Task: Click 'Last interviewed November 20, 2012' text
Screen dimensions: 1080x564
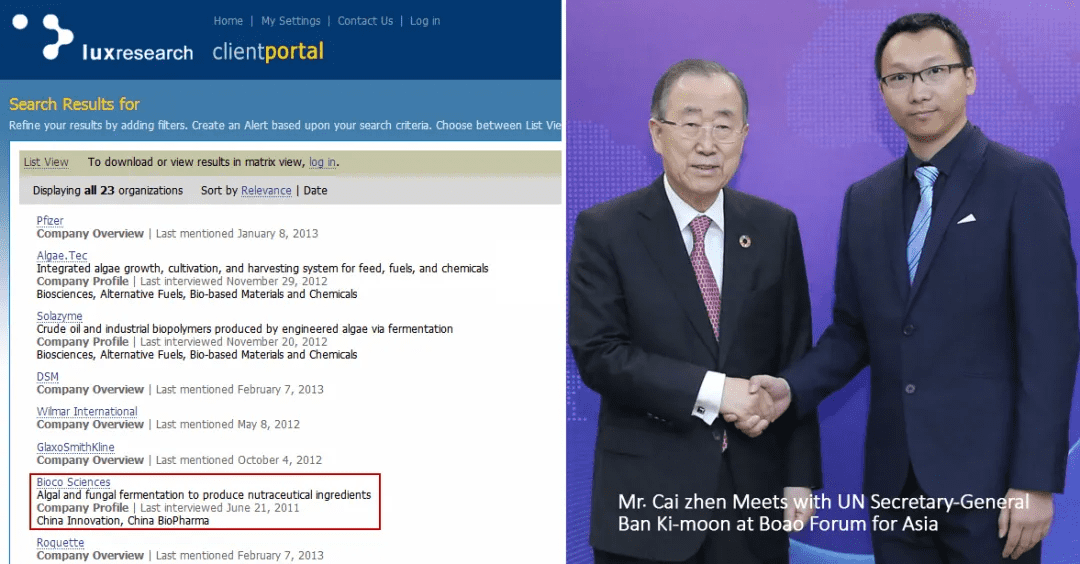Action: pos(234,342)
